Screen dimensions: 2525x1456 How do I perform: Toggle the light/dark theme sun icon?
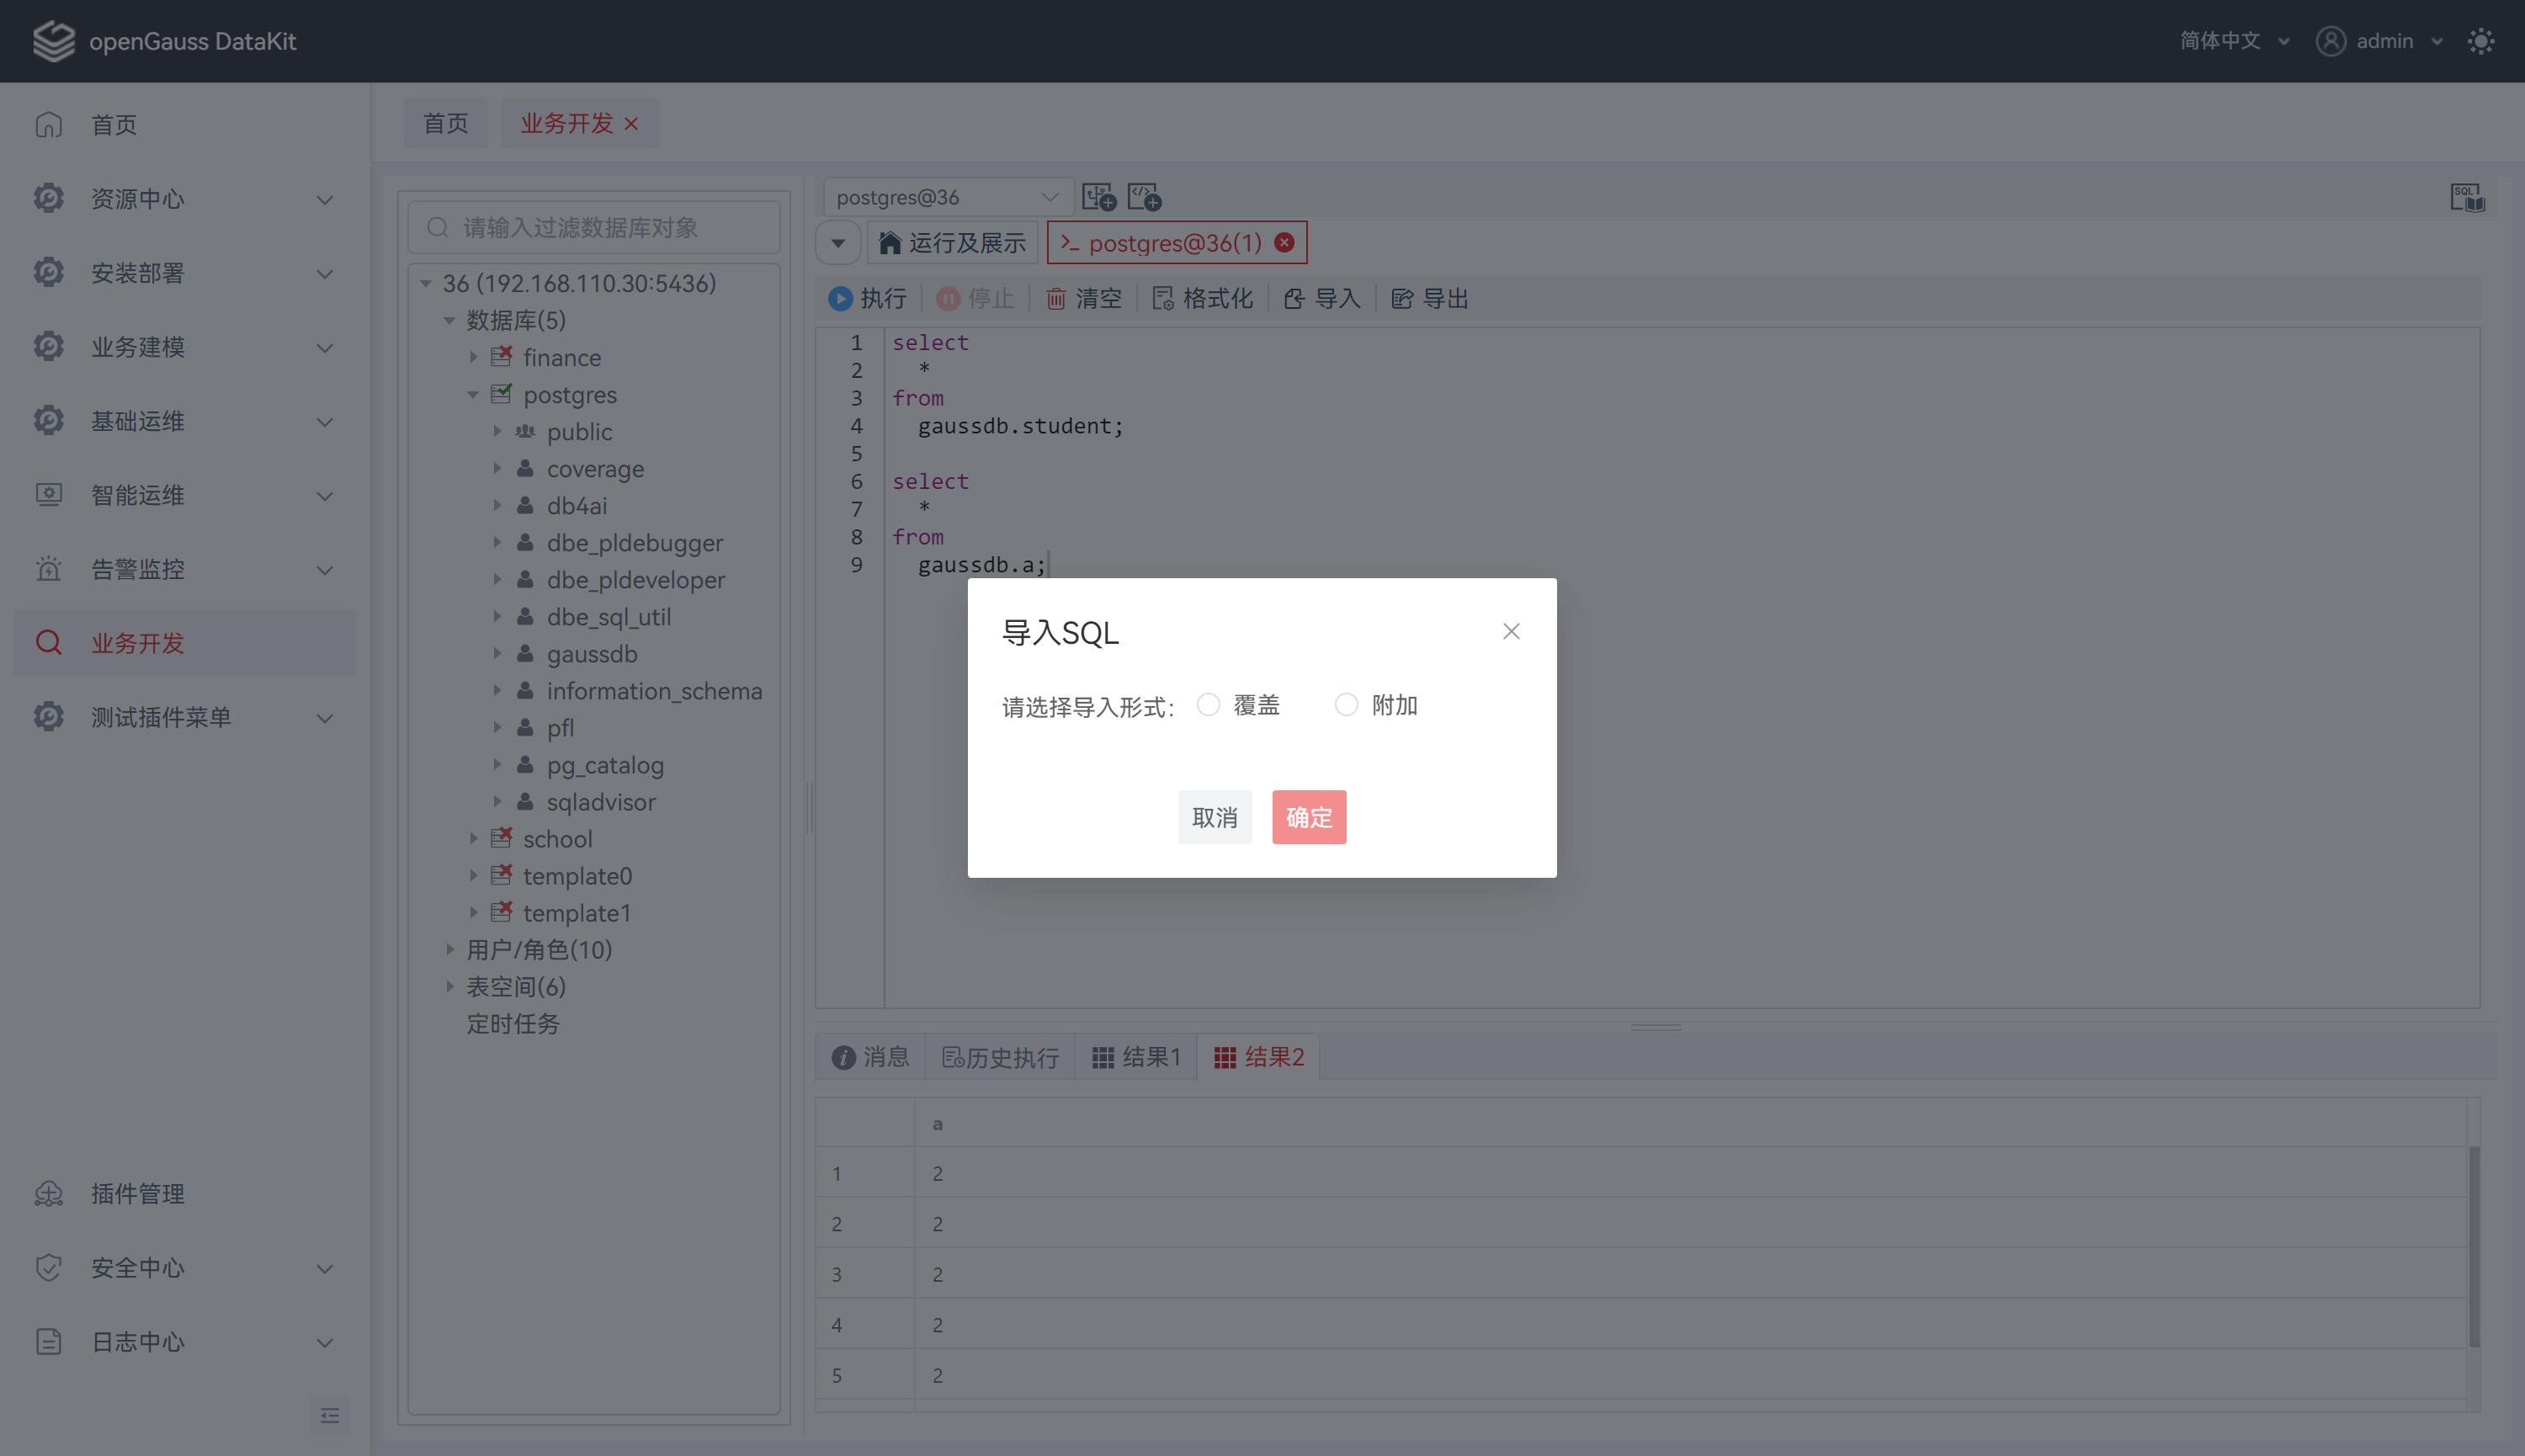(x=2480, y=41)
